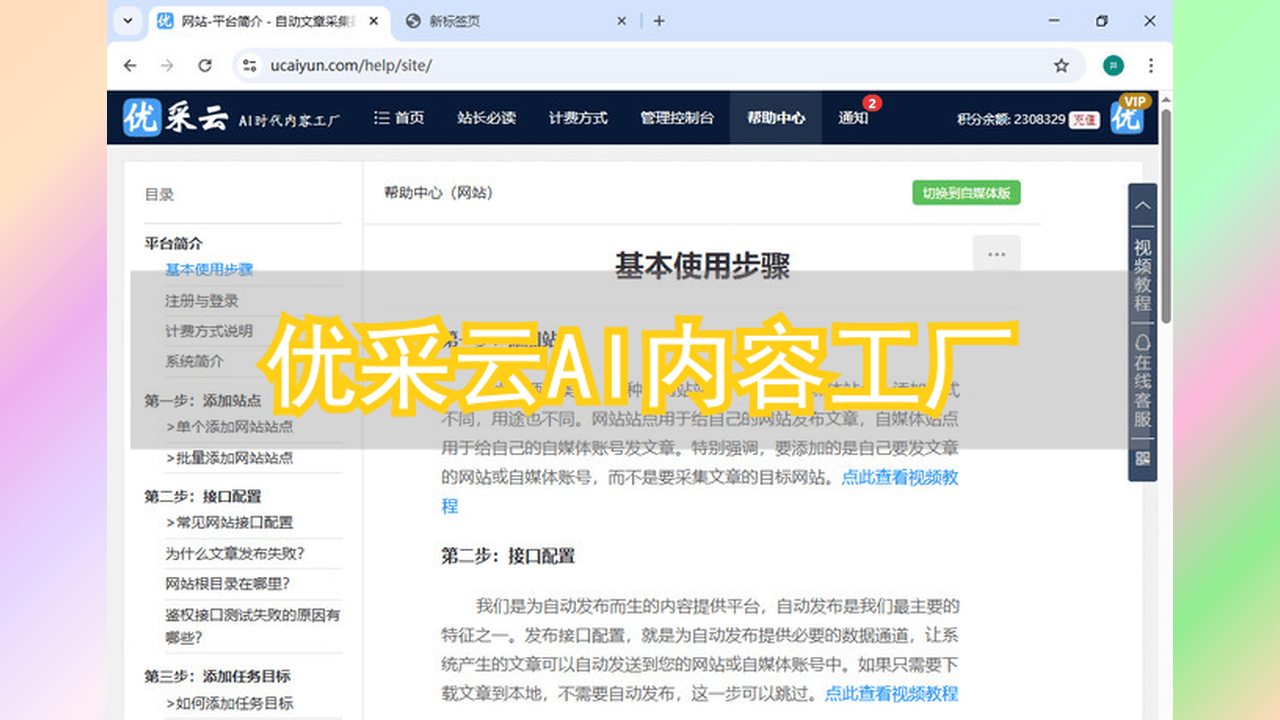The height and width of the screenshot is (720, 1280).
Task: Click the 充值 recharge button
Action: click(x=1084, y=119)
